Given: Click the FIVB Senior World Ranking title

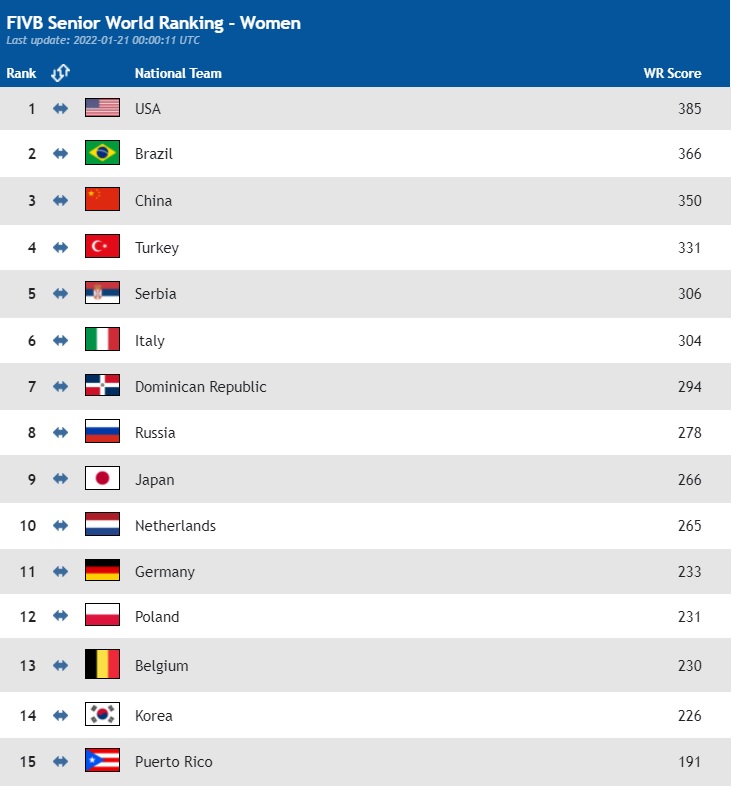Looking at the screenshot, I should pos(154,23).
